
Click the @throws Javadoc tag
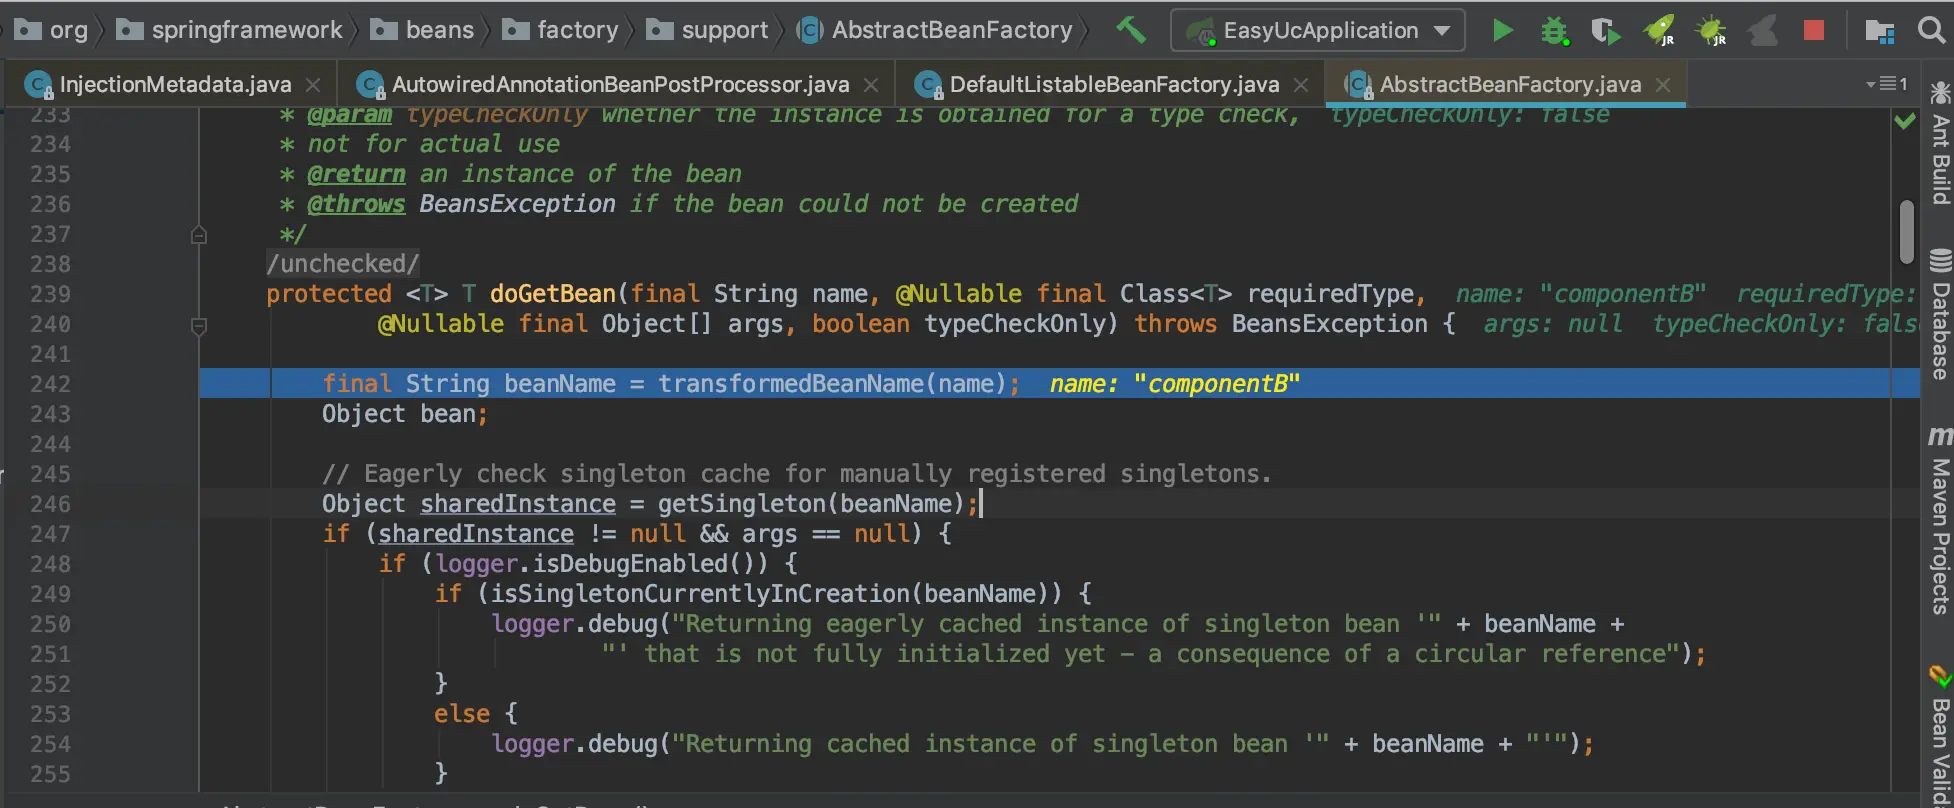356,204
